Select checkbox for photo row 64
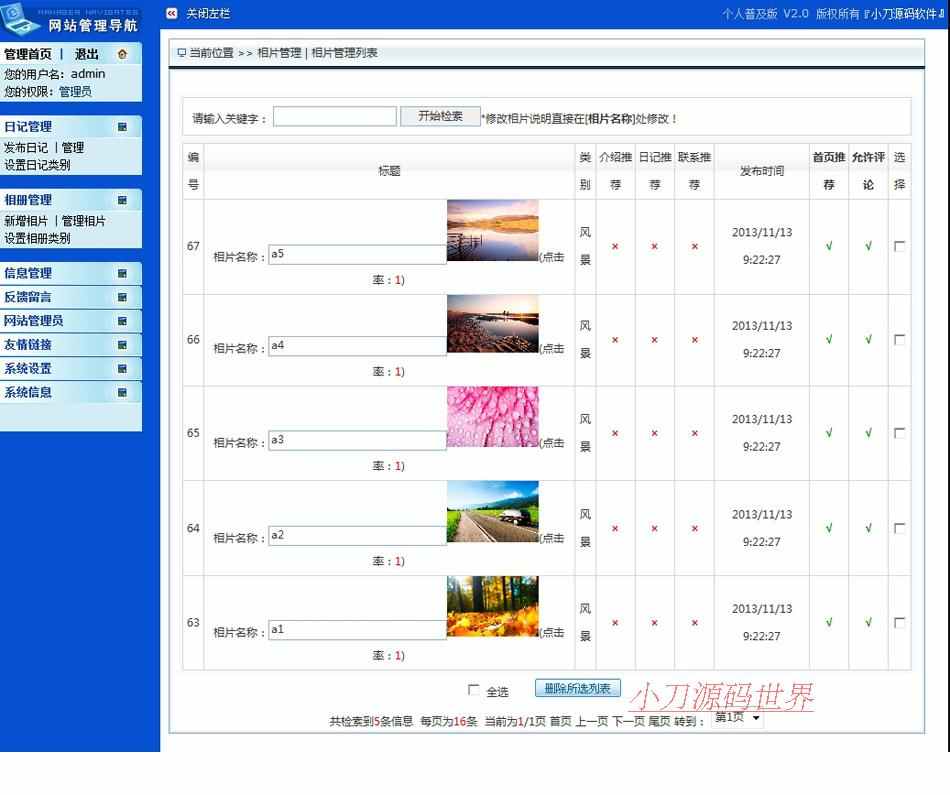Image resolution: width=950 pixels, height=795 pixels. [x=900, y=528]
